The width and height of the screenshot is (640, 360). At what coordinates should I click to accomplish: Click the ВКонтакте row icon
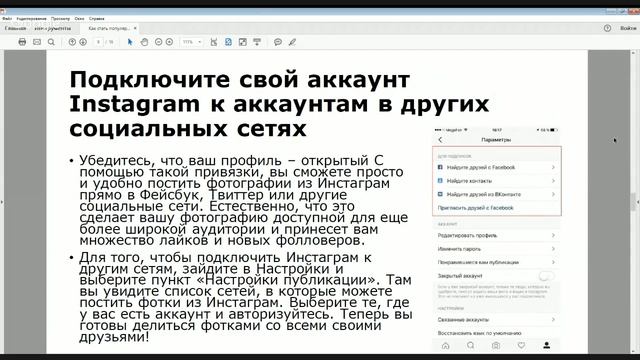pyautogui.click(x=440, y=194)
